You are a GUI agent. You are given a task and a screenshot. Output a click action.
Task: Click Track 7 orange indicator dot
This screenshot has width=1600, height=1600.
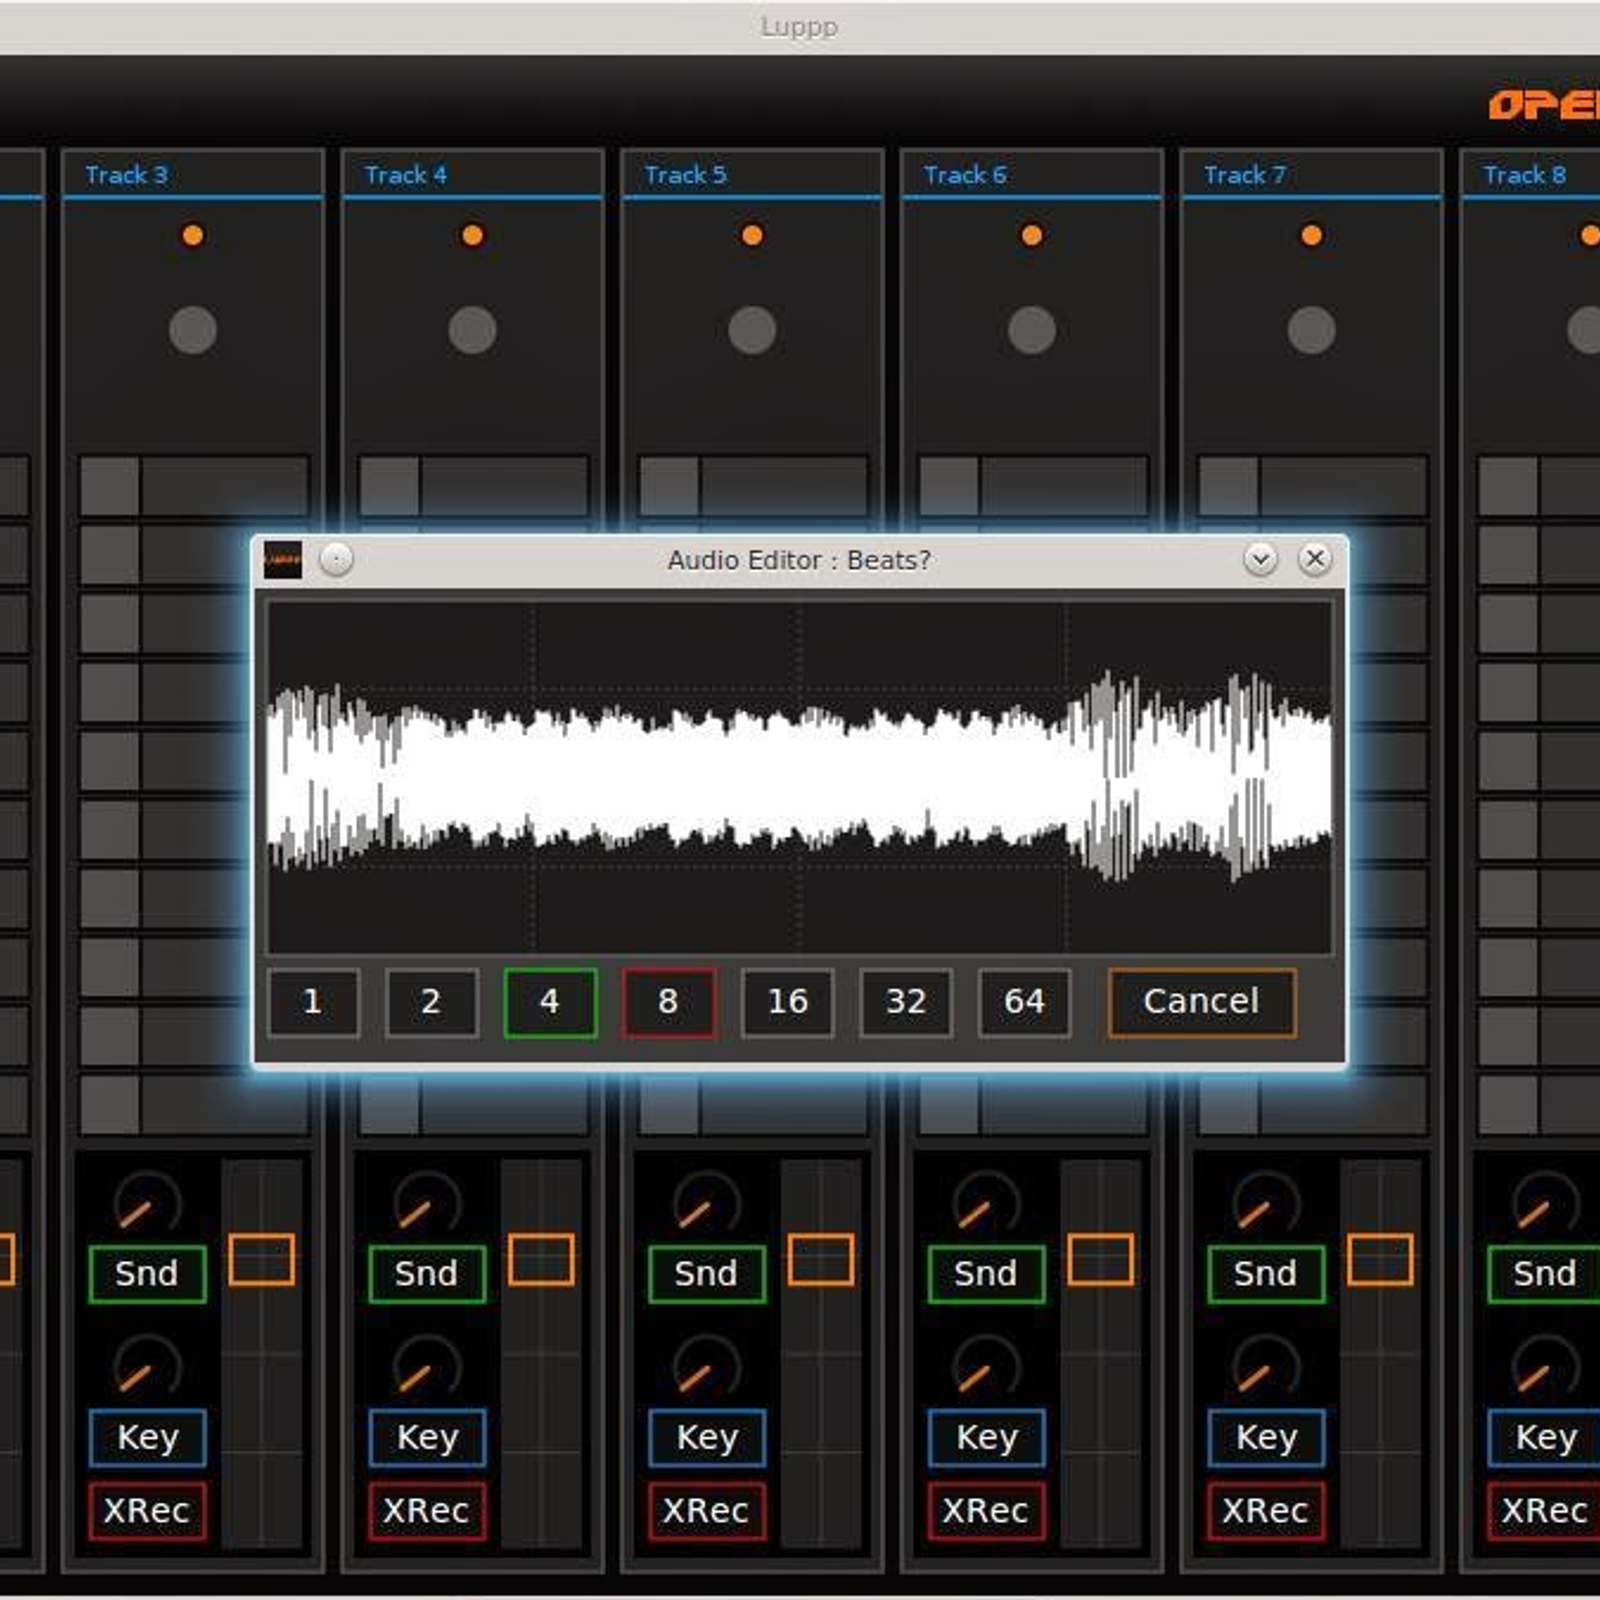click(1312, 235)
